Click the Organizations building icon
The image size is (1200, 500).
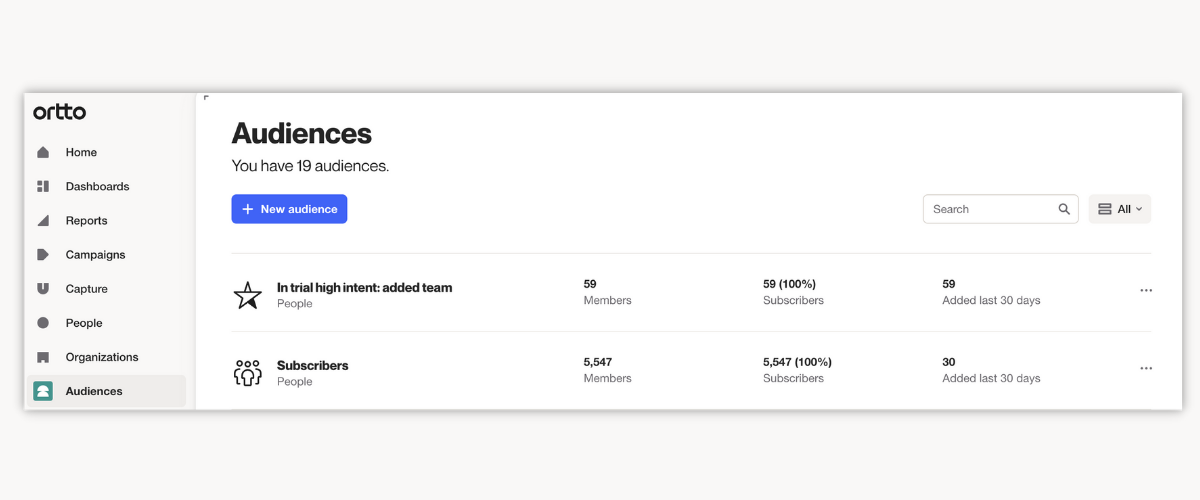tap(43, 357)
